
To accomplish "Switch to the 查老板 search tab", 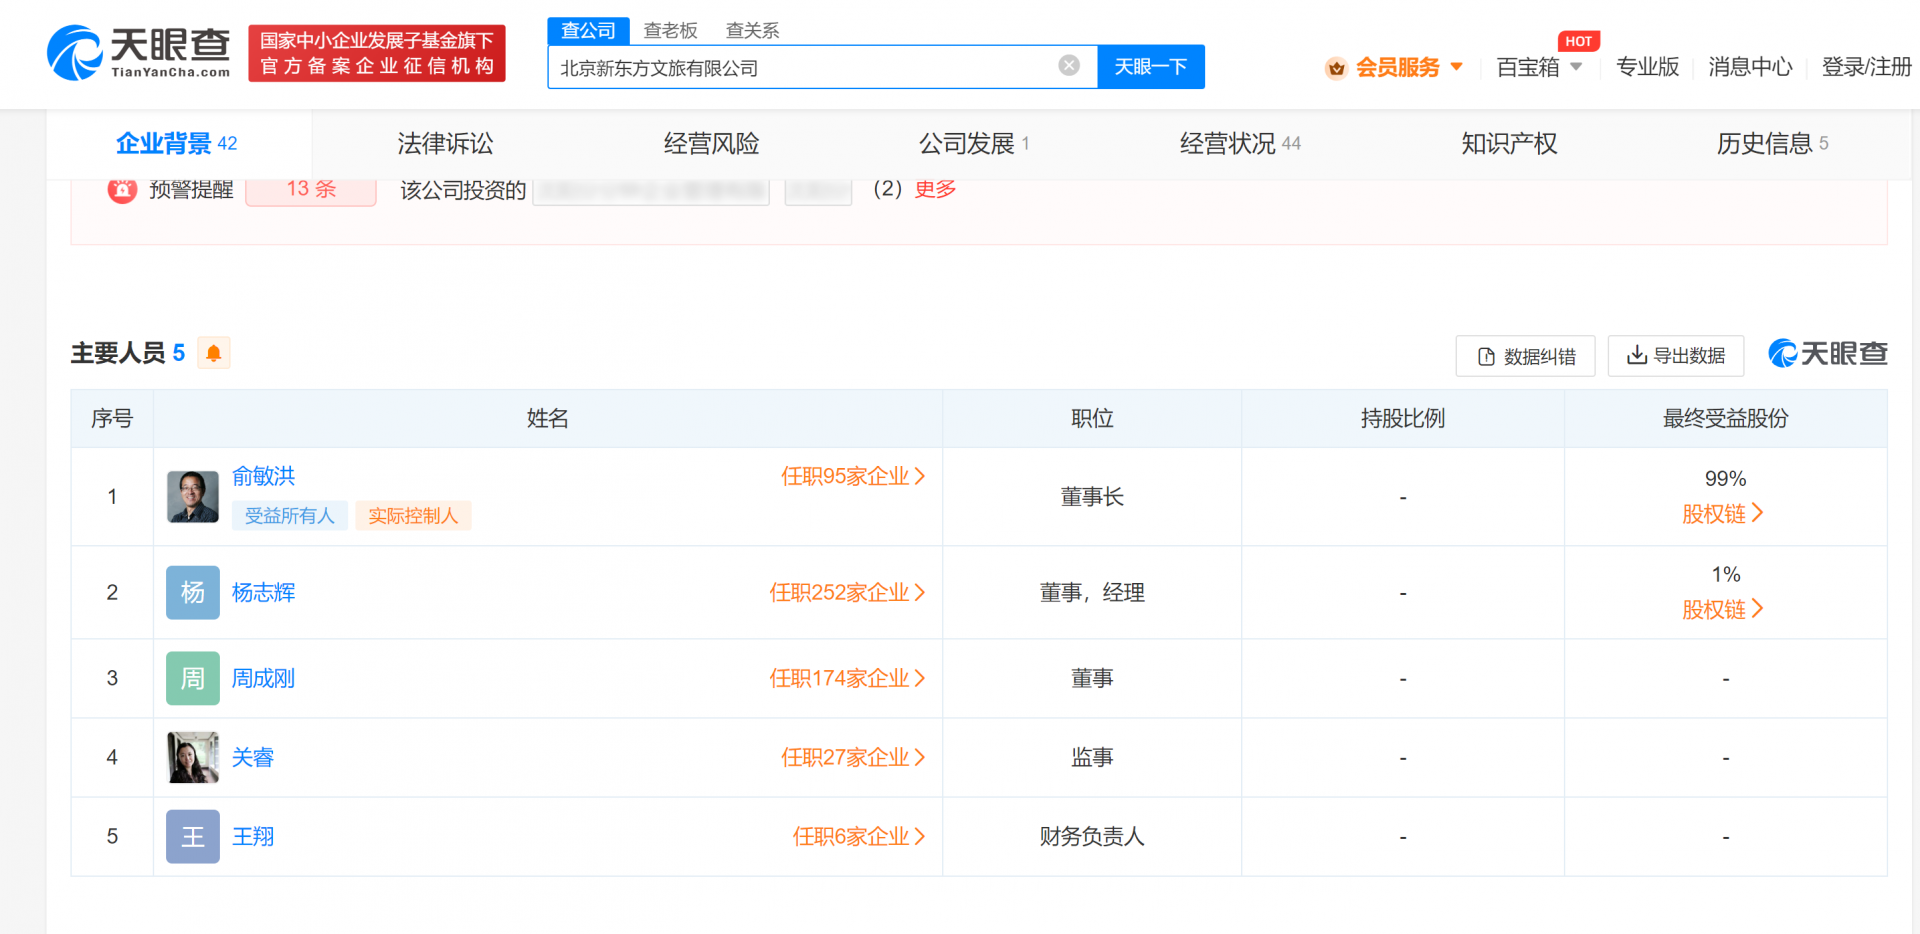I will click(x=670, y=31).
